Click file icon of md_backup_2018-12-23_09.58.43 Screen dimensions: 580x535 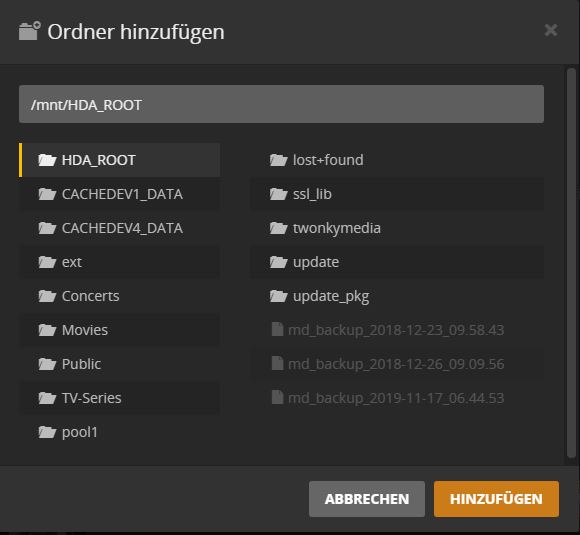tap(277, 329)
